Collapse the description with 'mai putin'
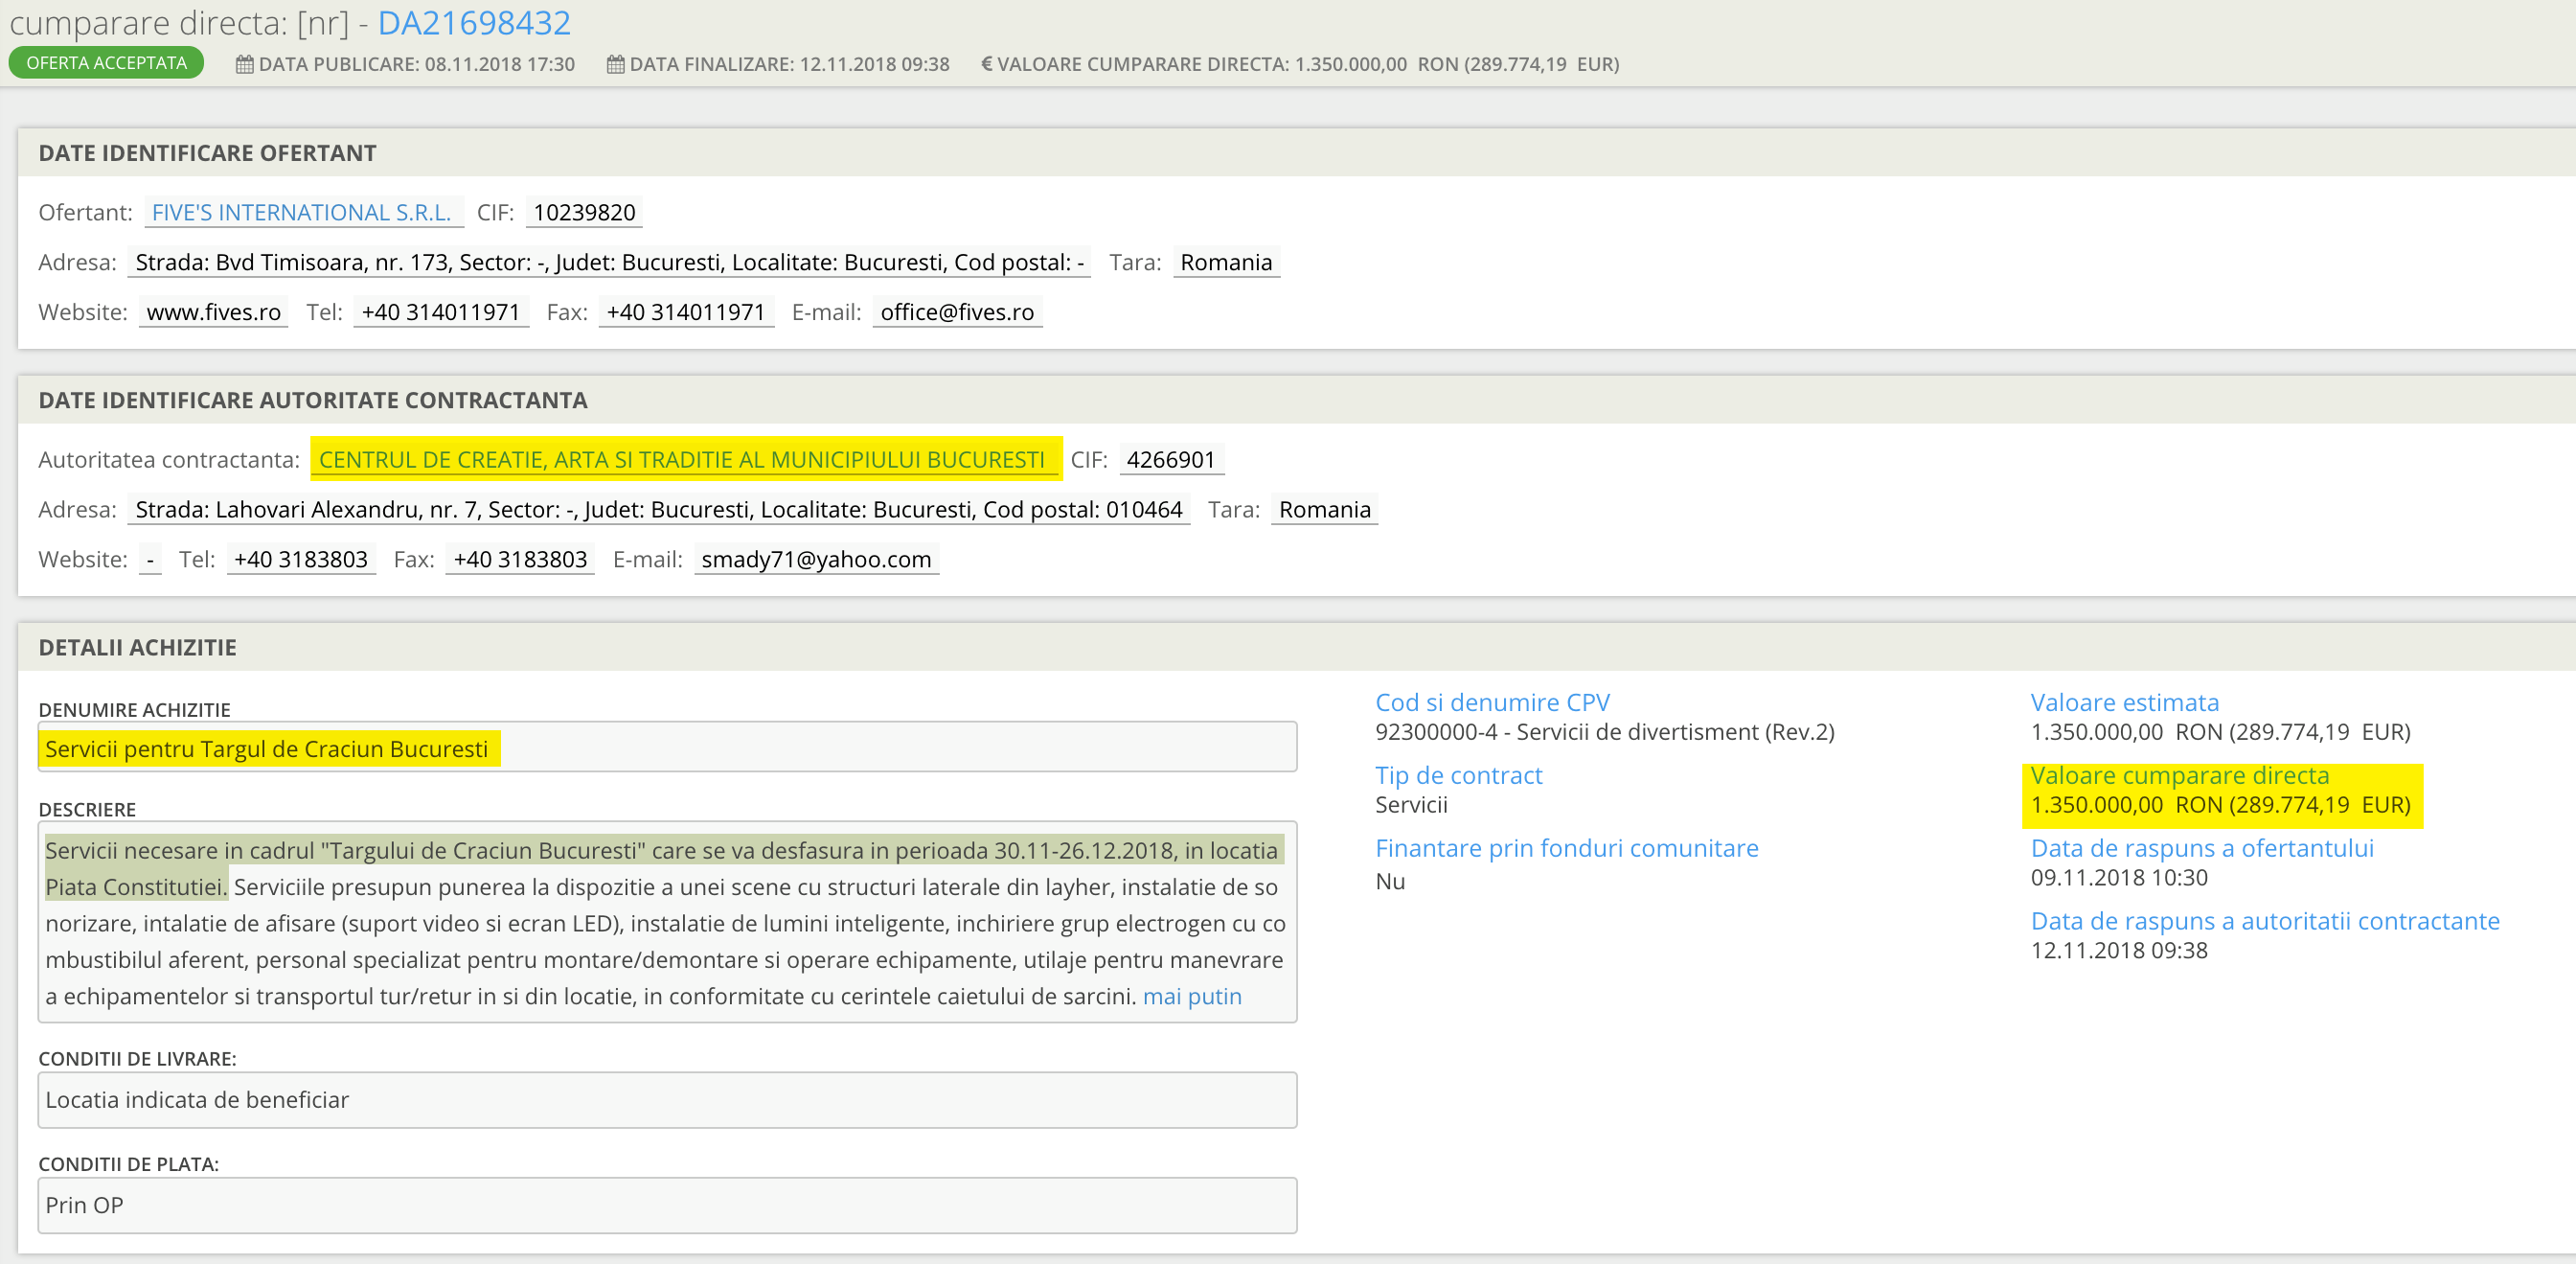 coord(1192,996)
